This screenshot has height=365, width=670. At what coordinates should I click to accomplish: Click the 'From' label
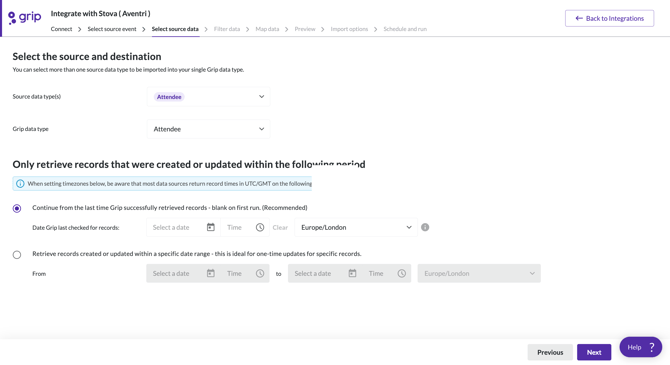[x=39, y=274]
